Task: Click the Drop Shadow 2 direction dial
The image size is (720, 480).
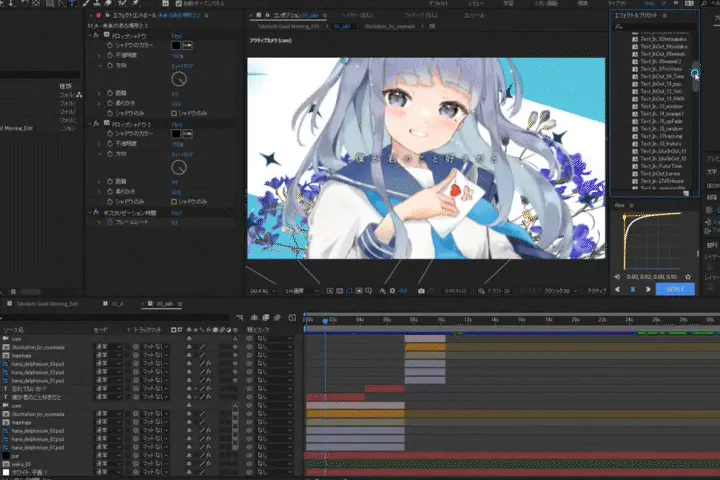Action: [x=179, y=168]
